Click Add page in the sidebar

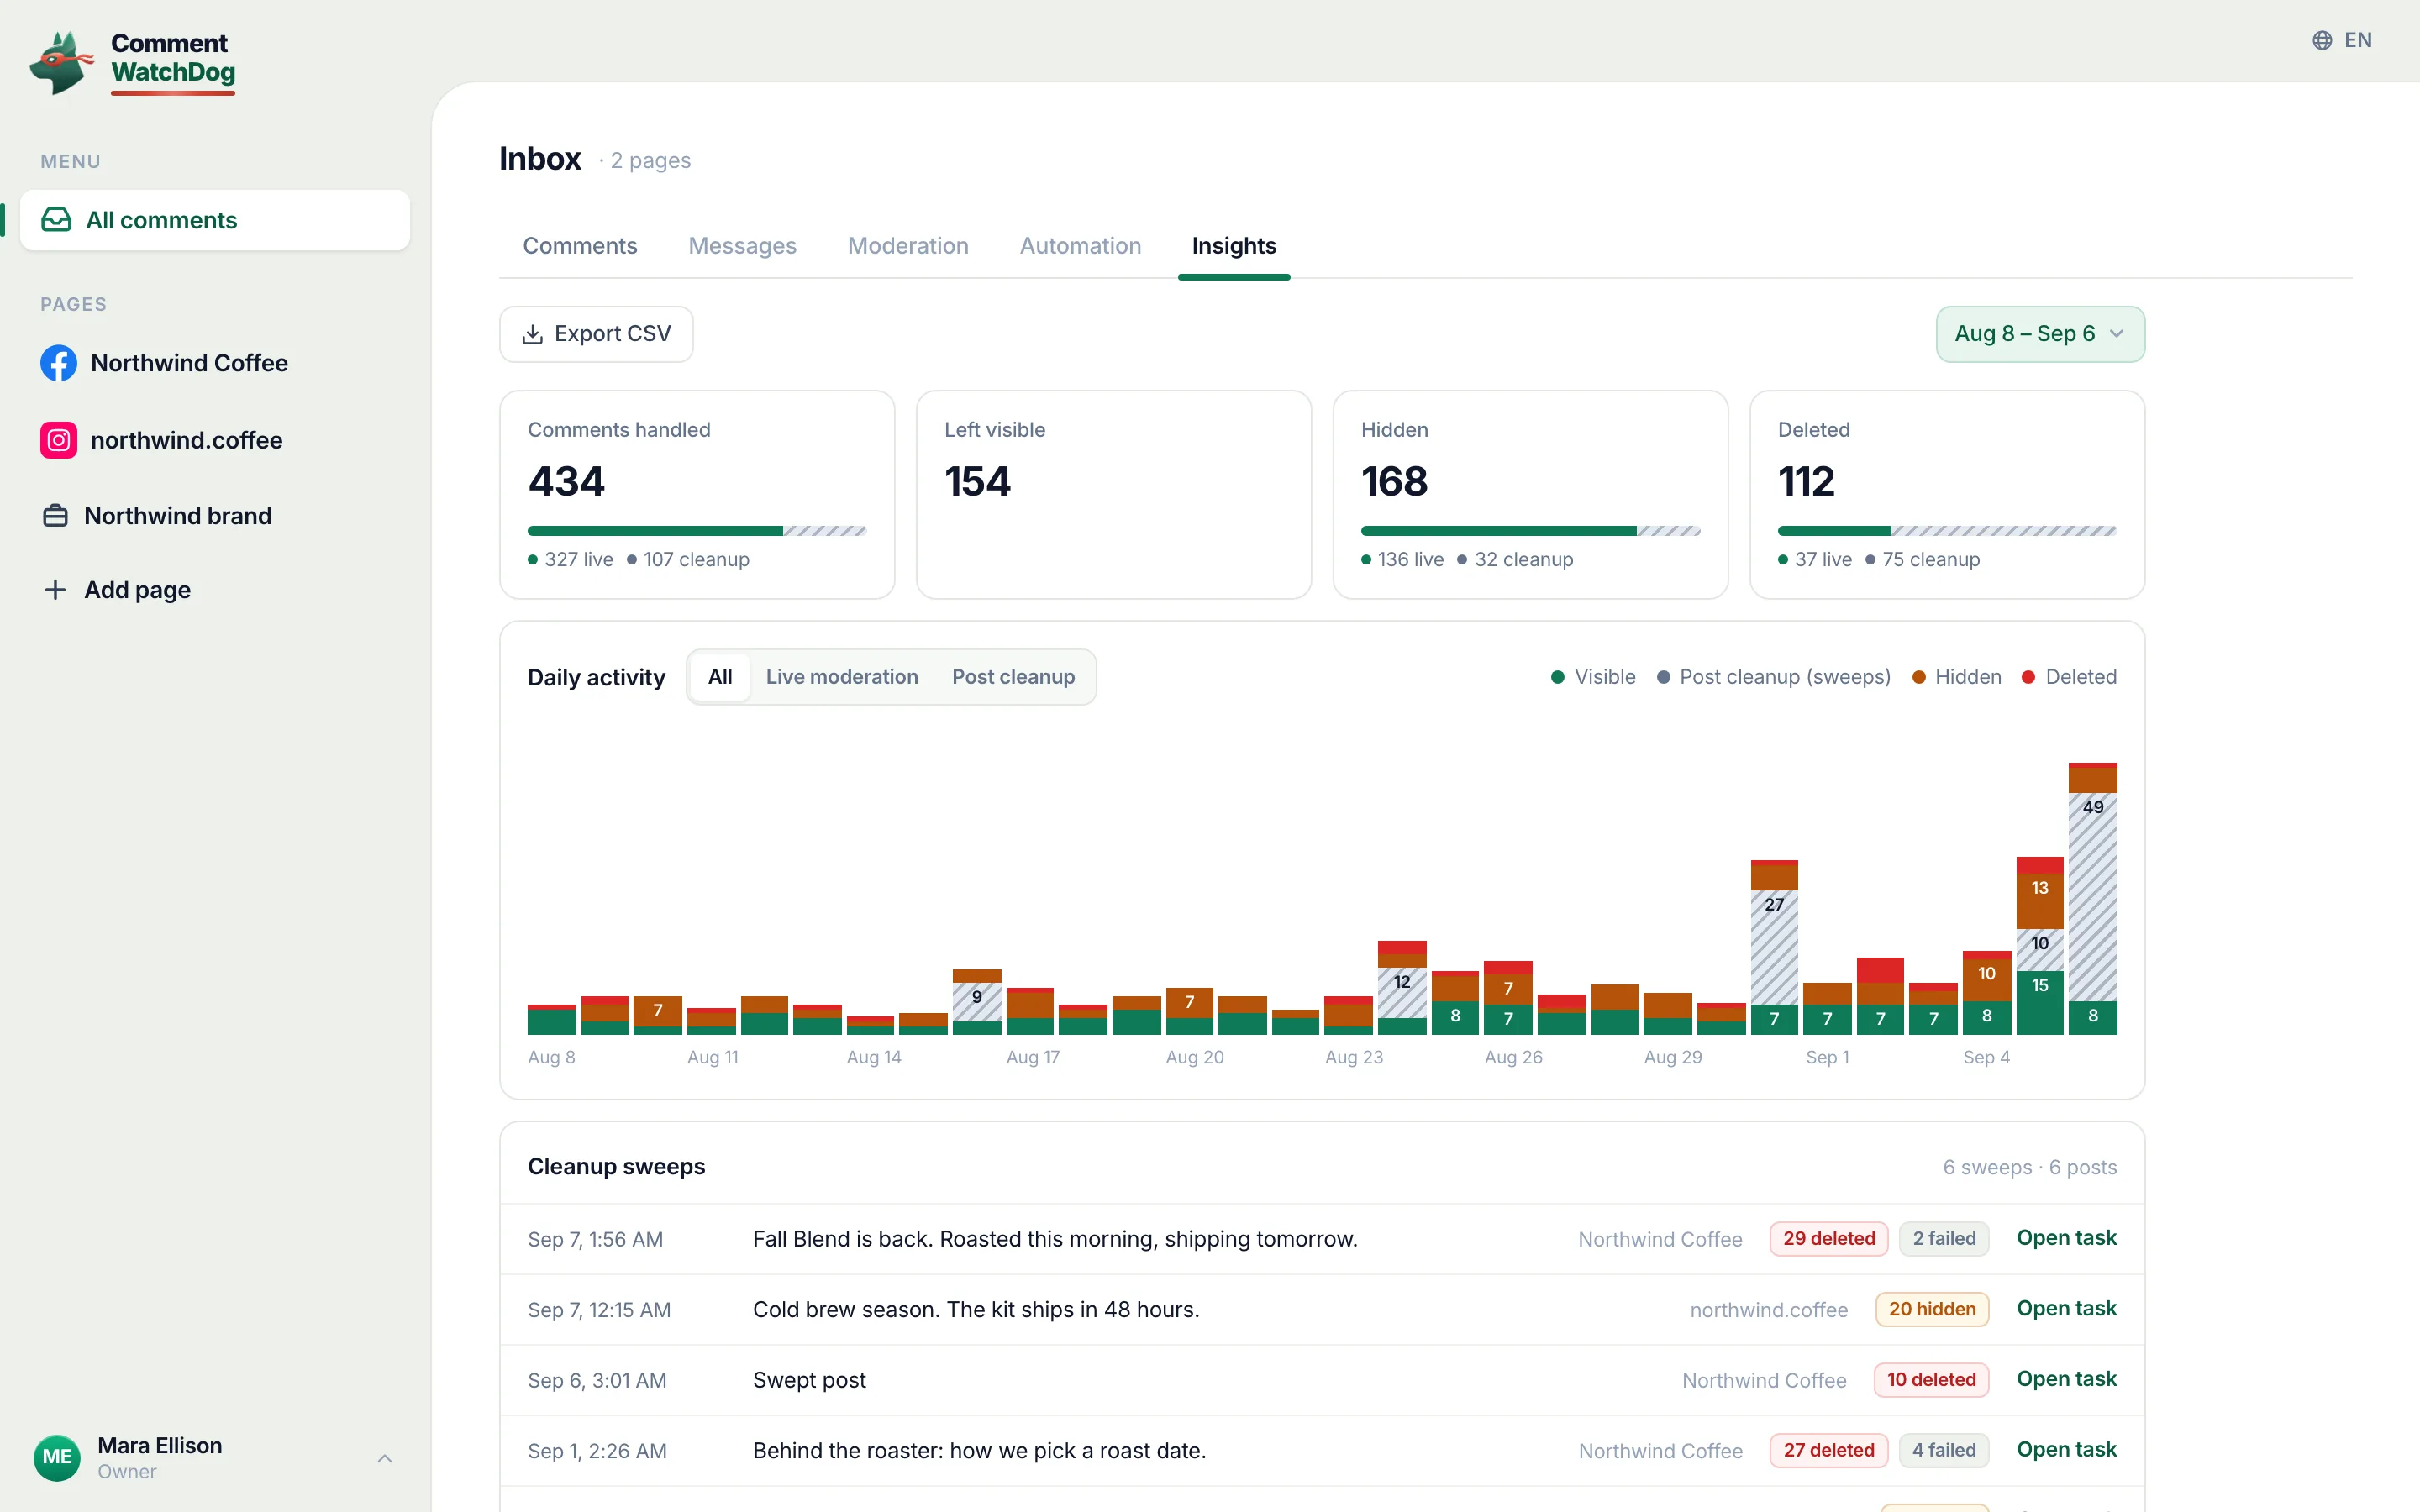pos(215,590)
